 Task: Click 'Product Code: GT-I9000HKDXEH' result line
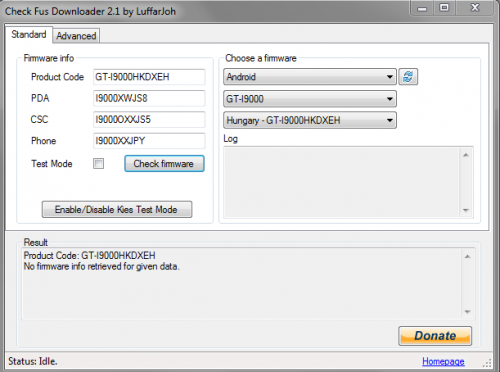(89, 256)
